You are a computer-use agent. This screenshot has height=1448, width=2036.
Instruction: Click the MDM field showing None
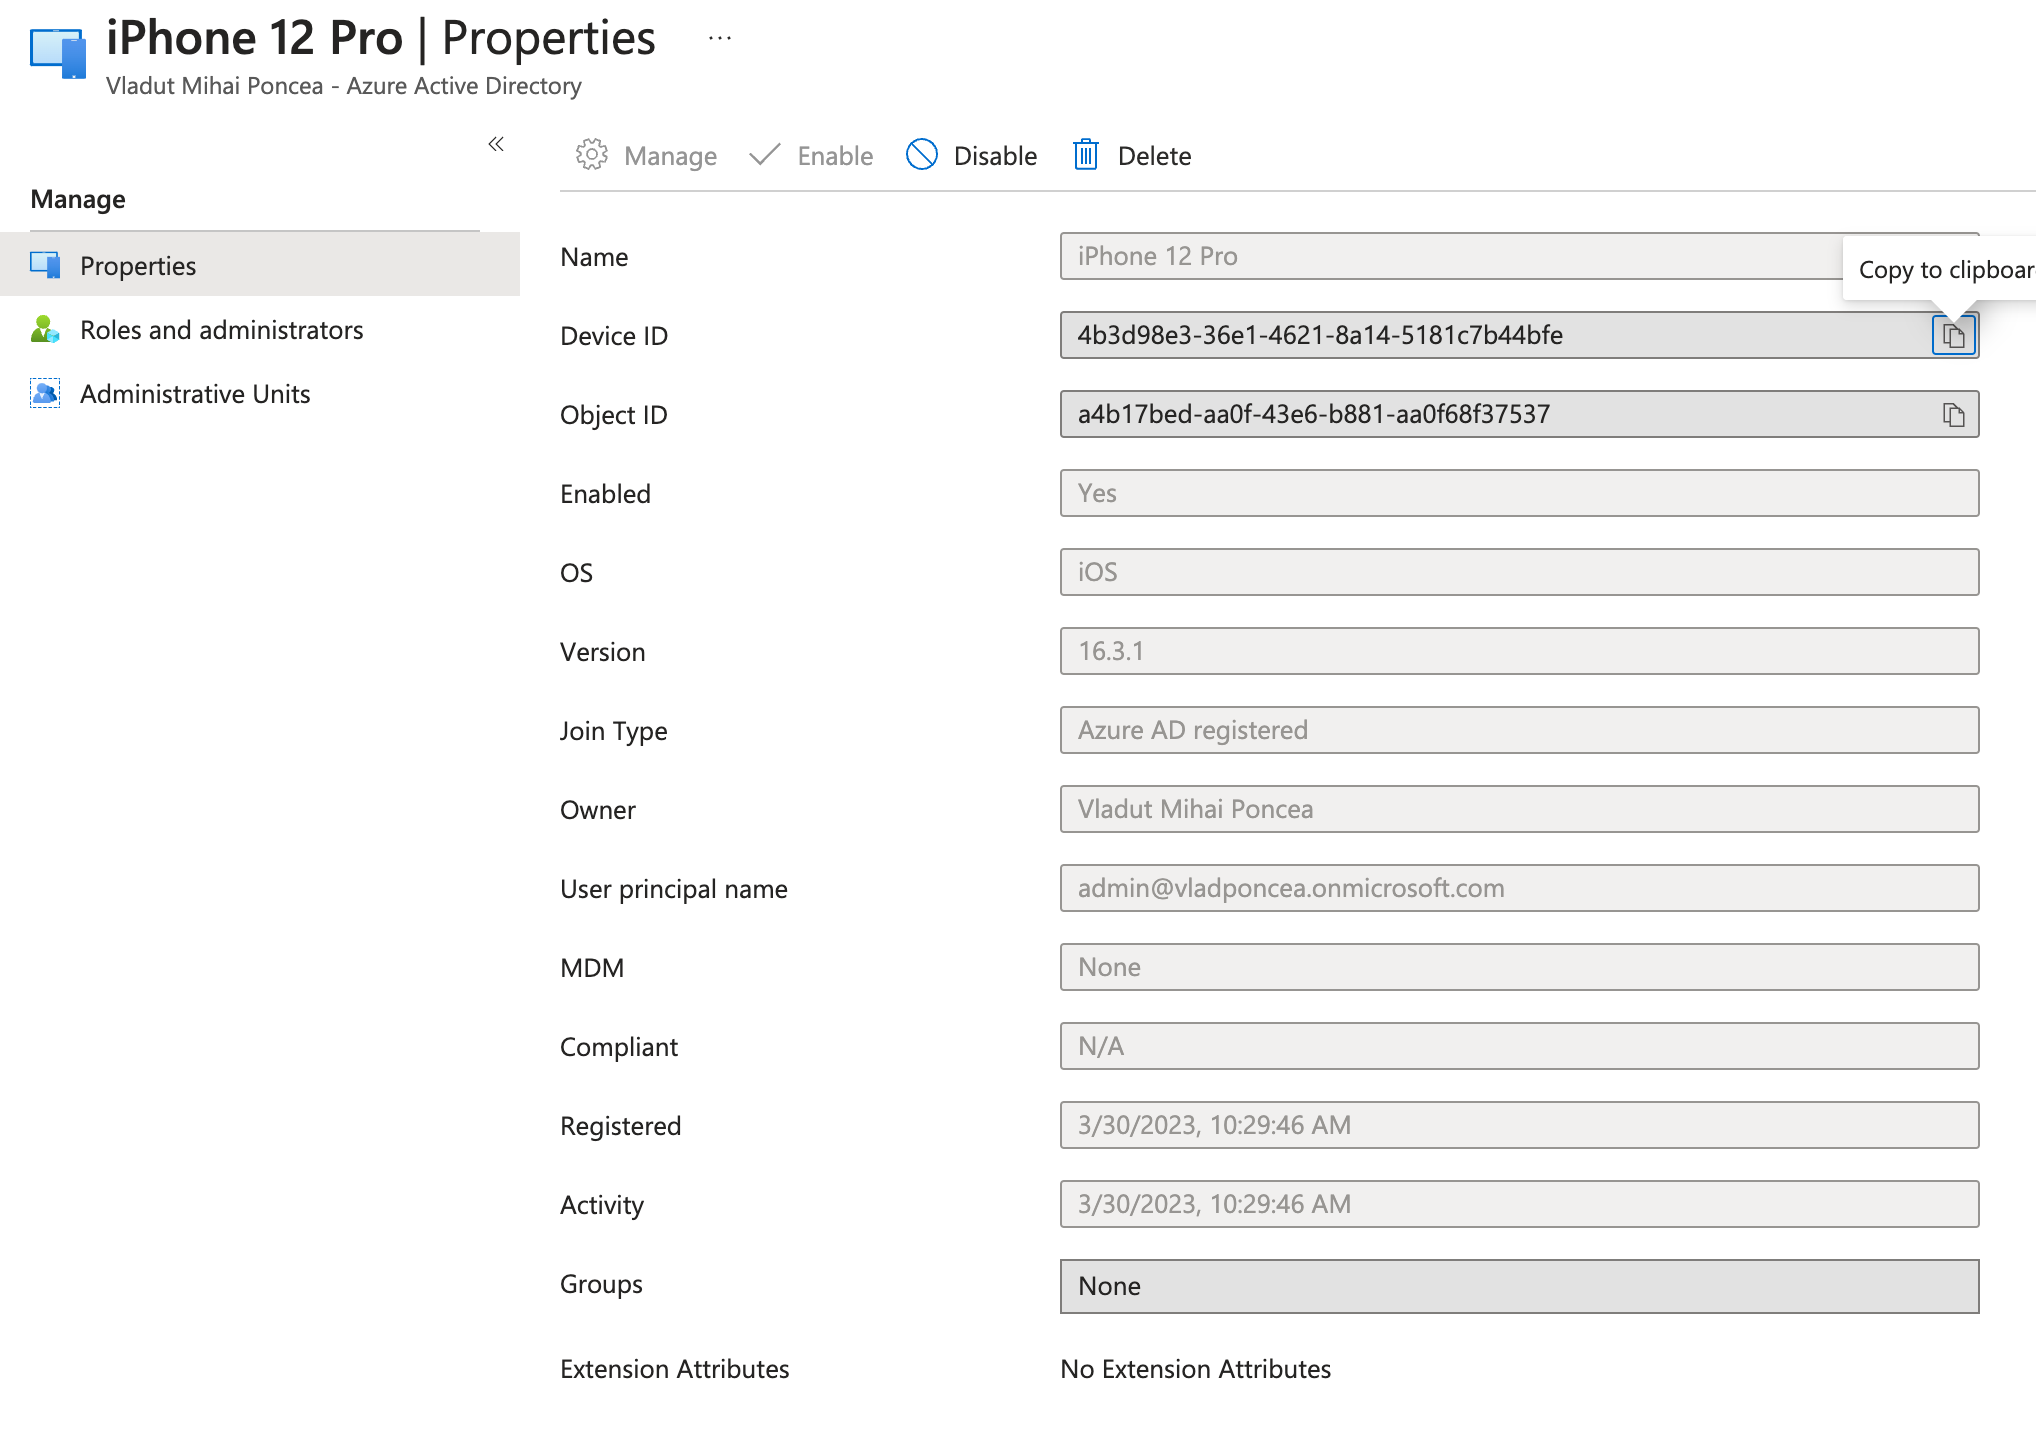click(x=1519, y=967)
